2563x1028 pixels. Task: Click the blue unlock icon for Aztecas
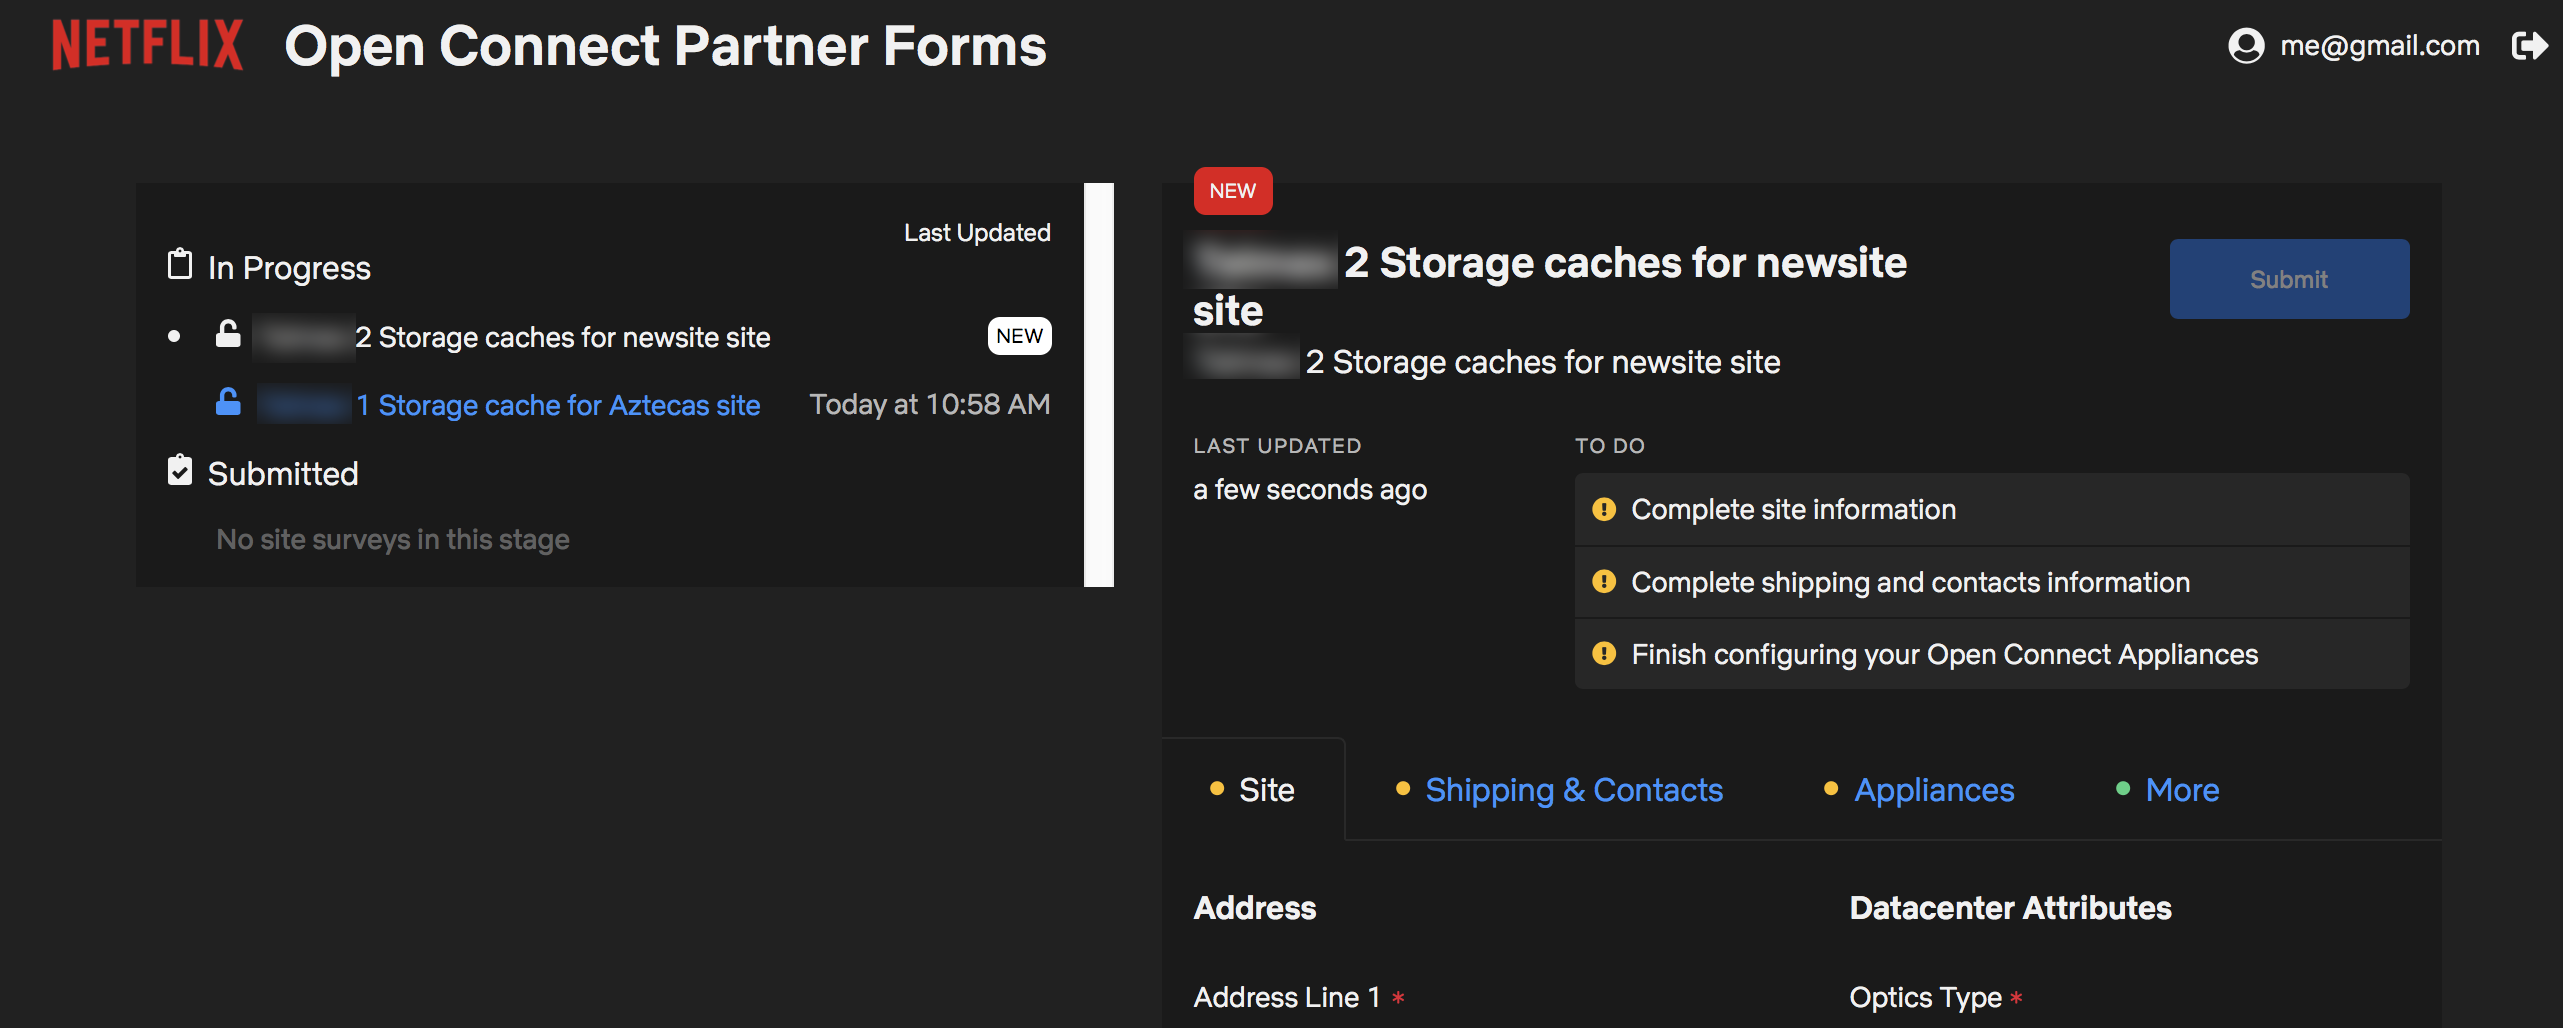click(x=228, y=403)
